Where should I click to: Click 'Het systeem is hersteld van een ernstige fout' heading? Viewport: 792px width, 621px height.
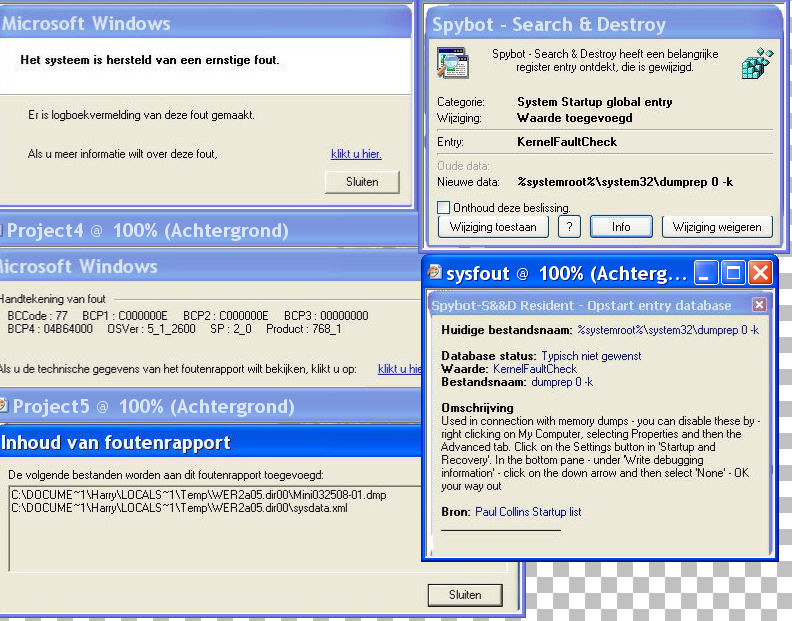(150, 60)
